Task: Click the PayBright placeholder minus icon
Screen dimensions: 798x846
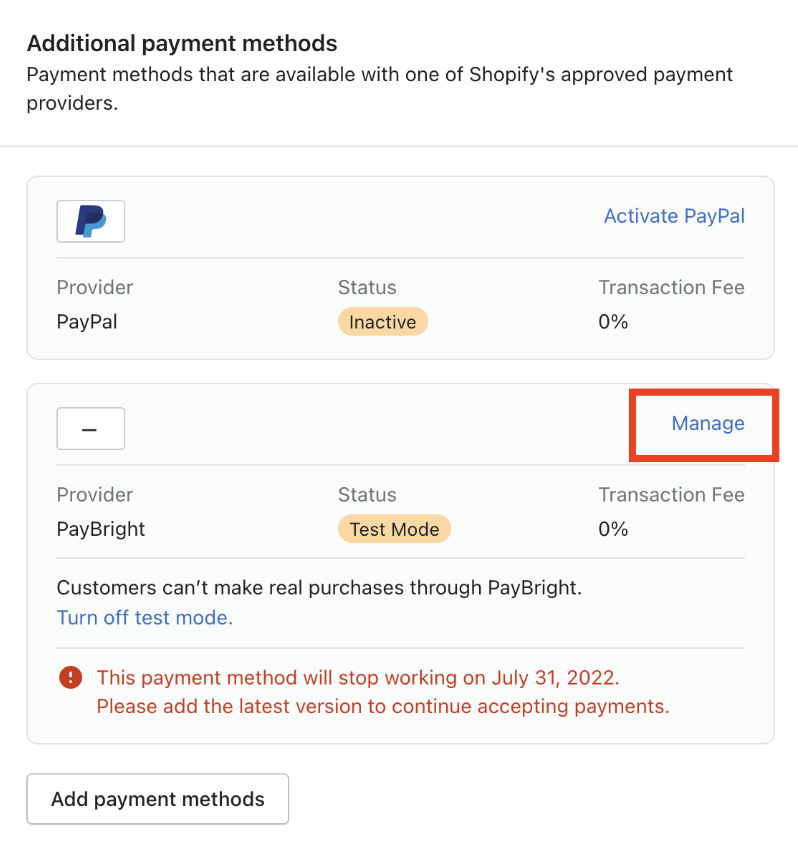Action: [x=90, y=428]
